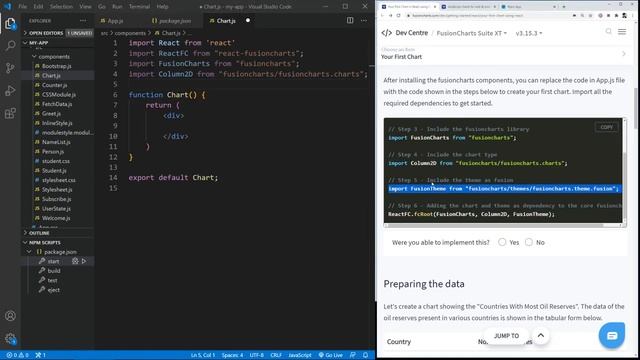Open the FusionCharts hamburger menu

(622, 31)
